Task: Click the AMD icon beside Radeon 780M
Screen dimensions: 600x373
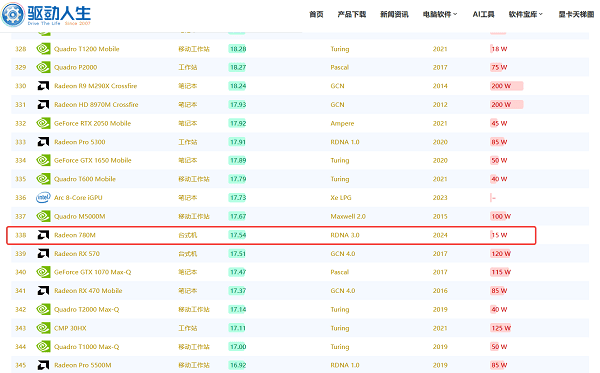Action: click(x=43, y=235)
